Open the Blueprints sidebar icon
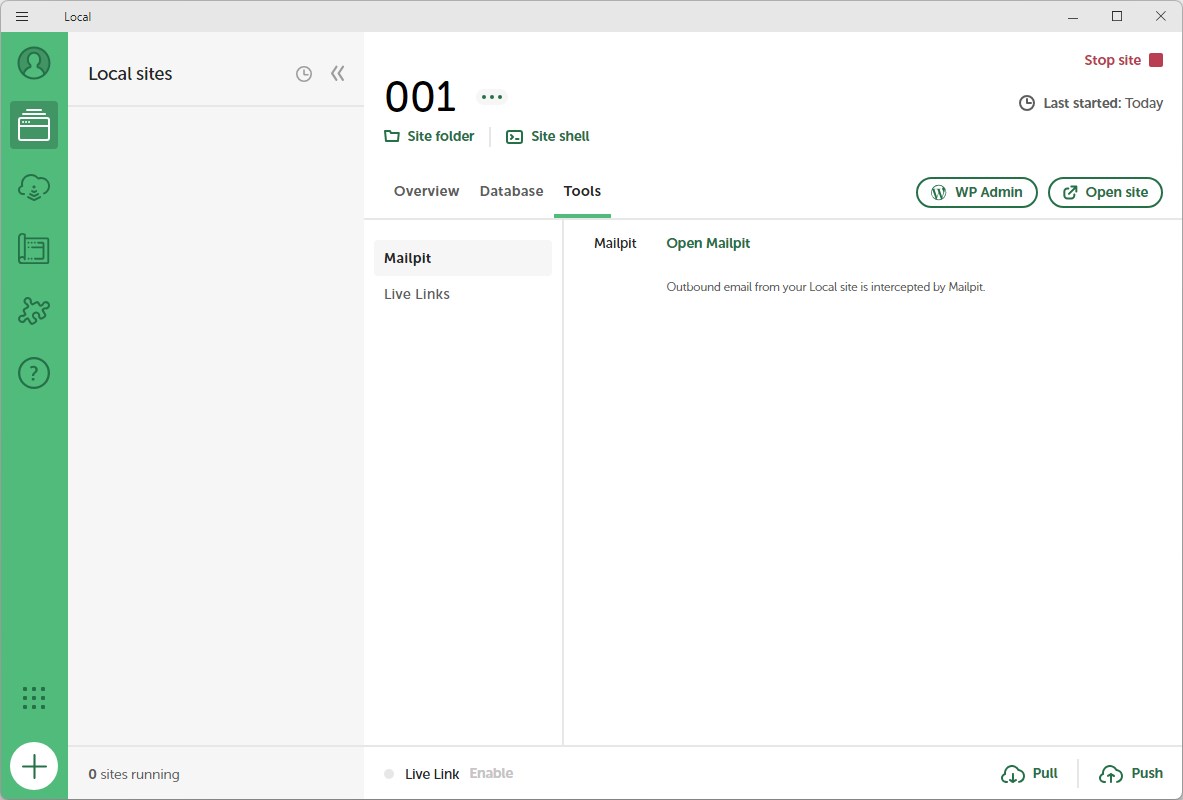The image size is (1183, 800). tap(34, 249)
